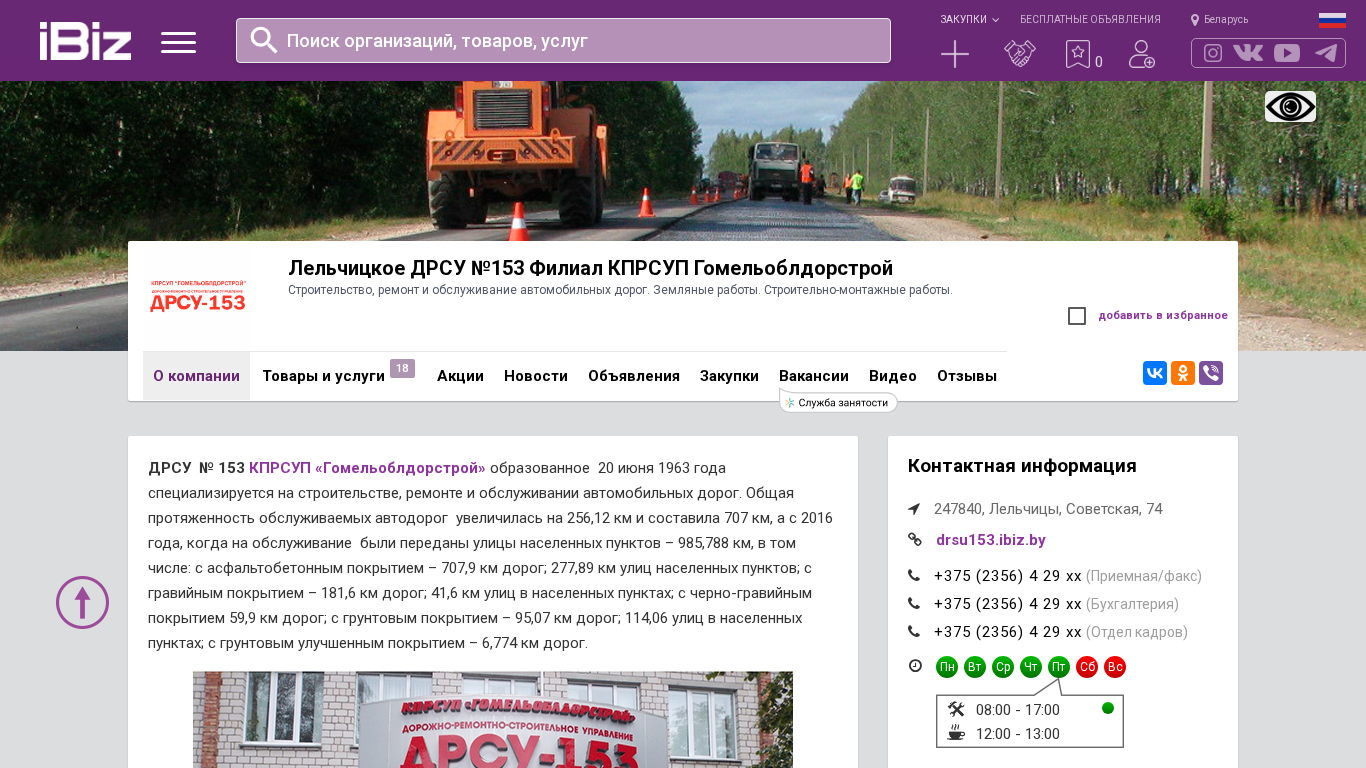The width and height of the screenshot is (1366, 768).
Task: Open the iBiz home logo
Action: (x=85, y=41)
